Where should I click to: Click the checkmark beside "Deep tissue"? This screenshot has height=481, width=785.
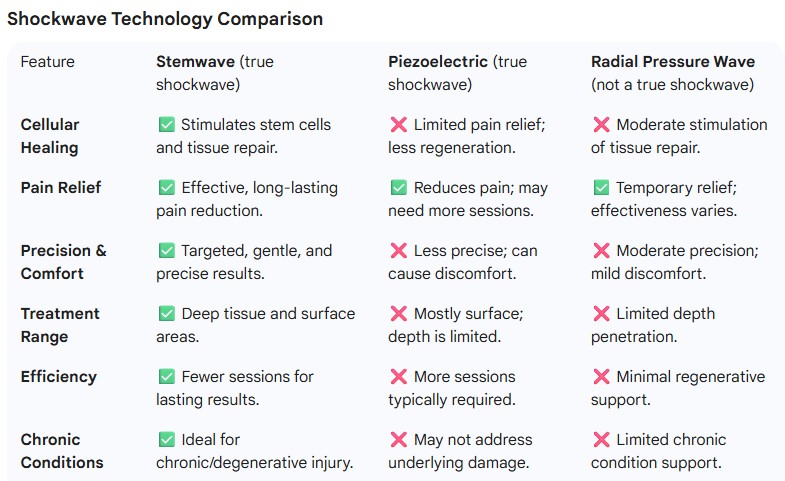click(166, 314)
